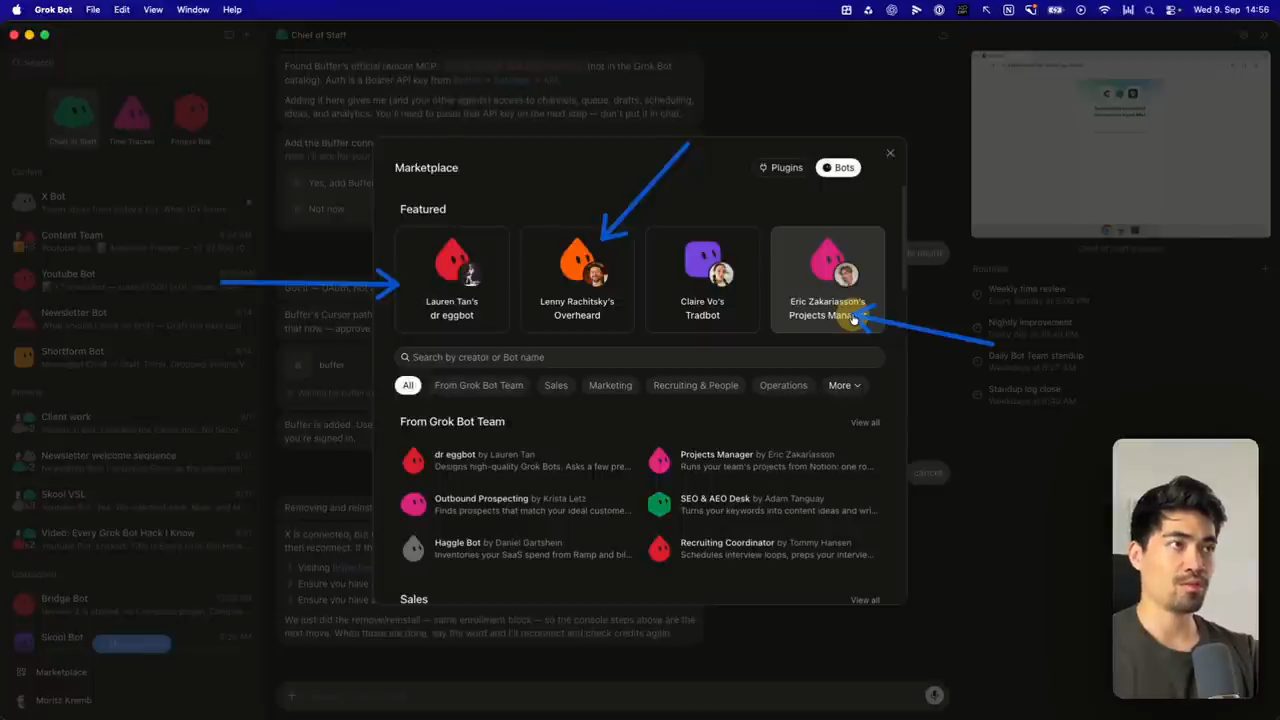This screenshot has width=1280, height=720.
Task: Click the green SEO & AEO Desk icon
Action: 659,504
